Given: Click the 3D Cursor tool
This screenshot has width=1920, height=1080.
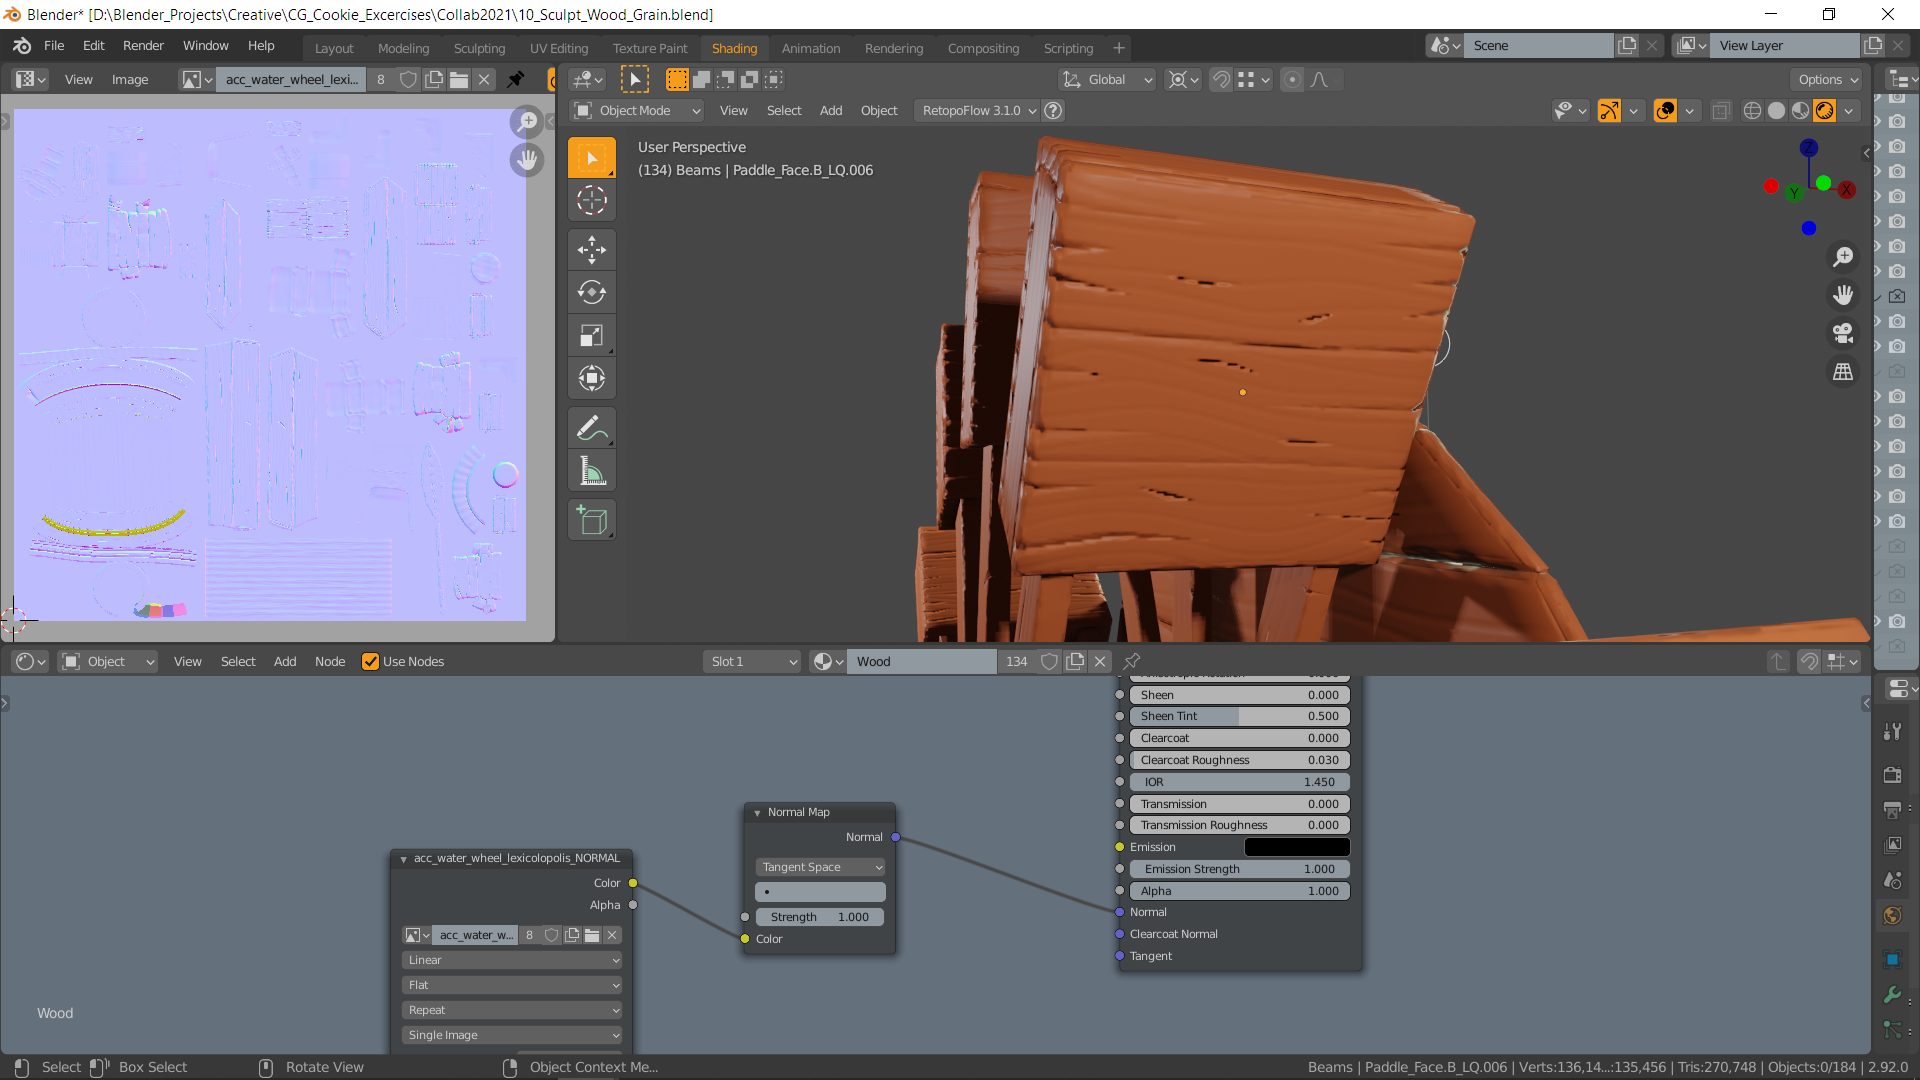Looking at the screenshot, I should point(591,200).
